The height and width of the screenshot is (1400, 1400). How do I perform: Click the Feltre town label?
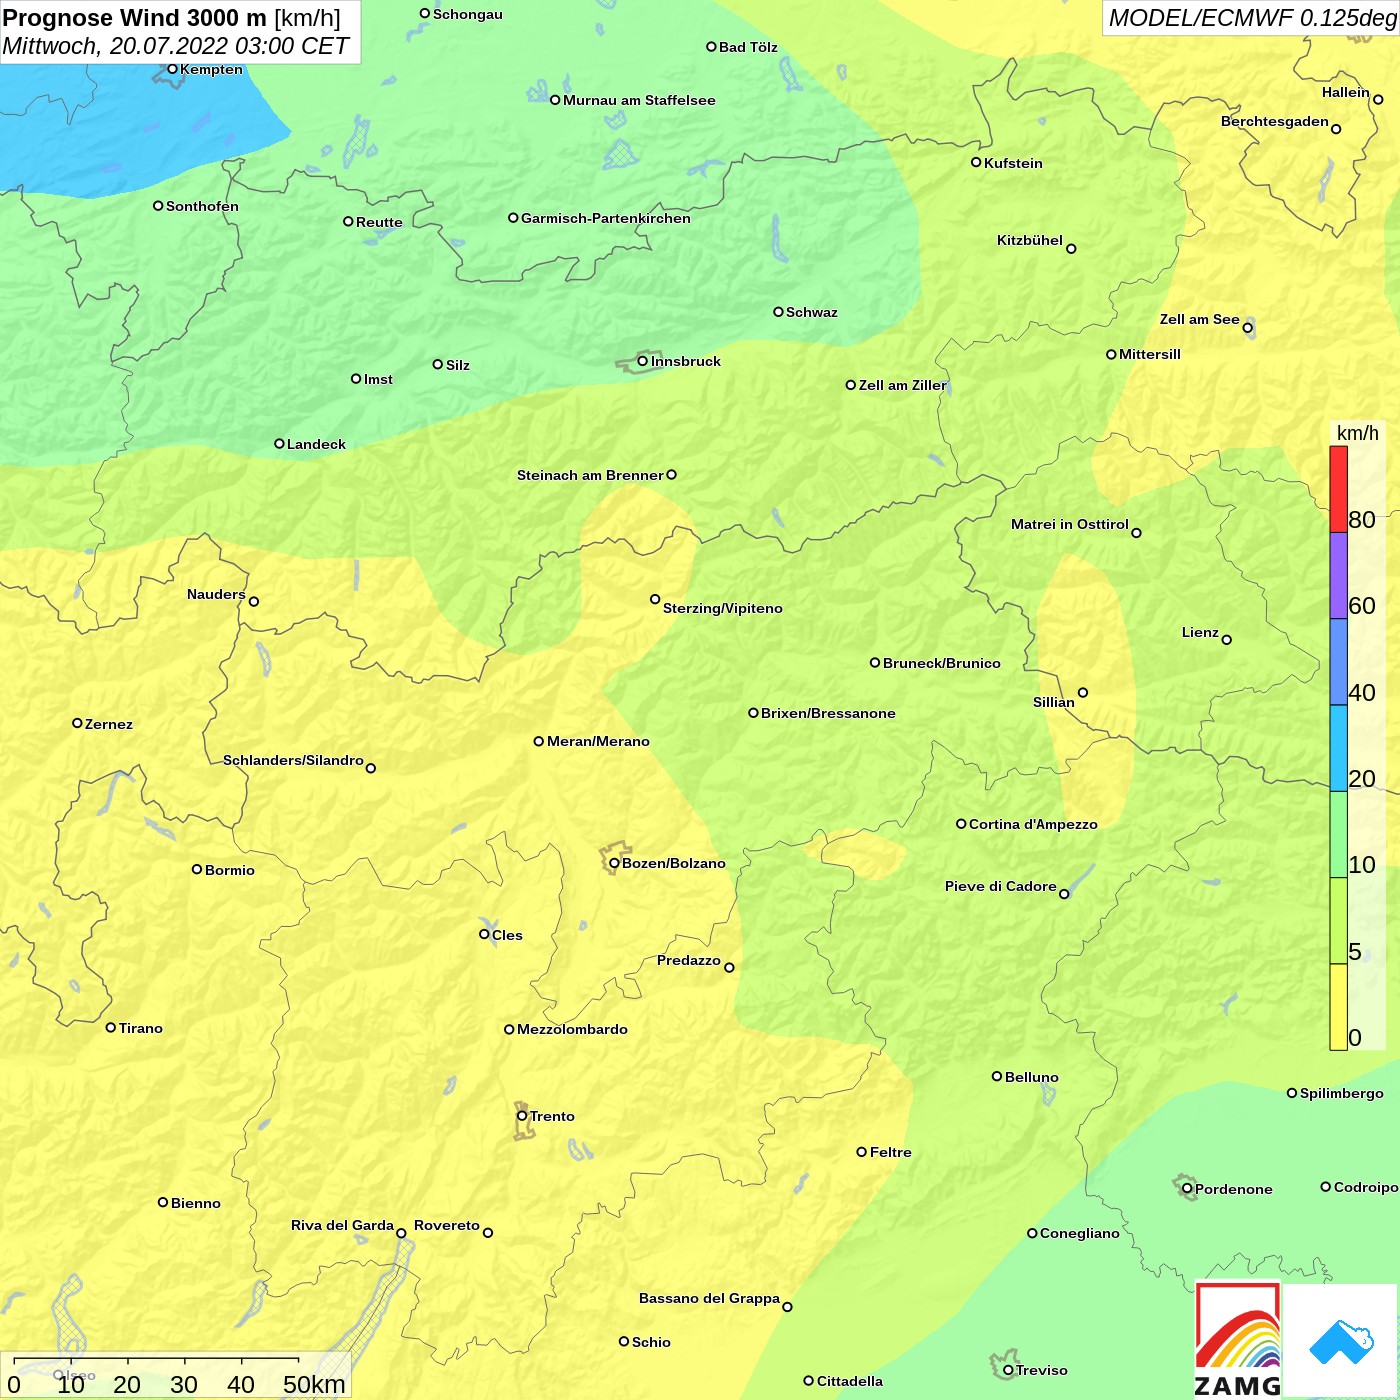click(891, 1152)
